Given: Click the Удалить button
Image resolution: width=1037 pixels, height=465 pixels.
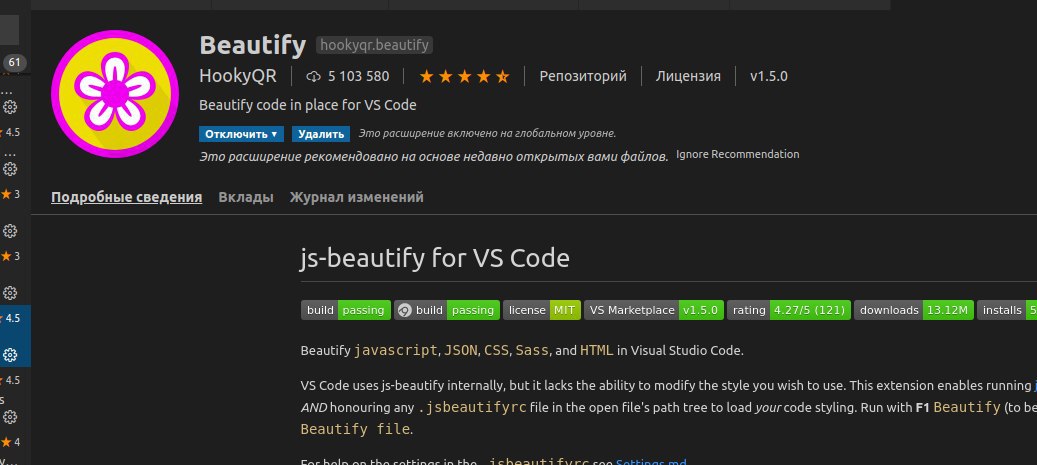Looking at the screenshot, I should [x=321, y=134].
